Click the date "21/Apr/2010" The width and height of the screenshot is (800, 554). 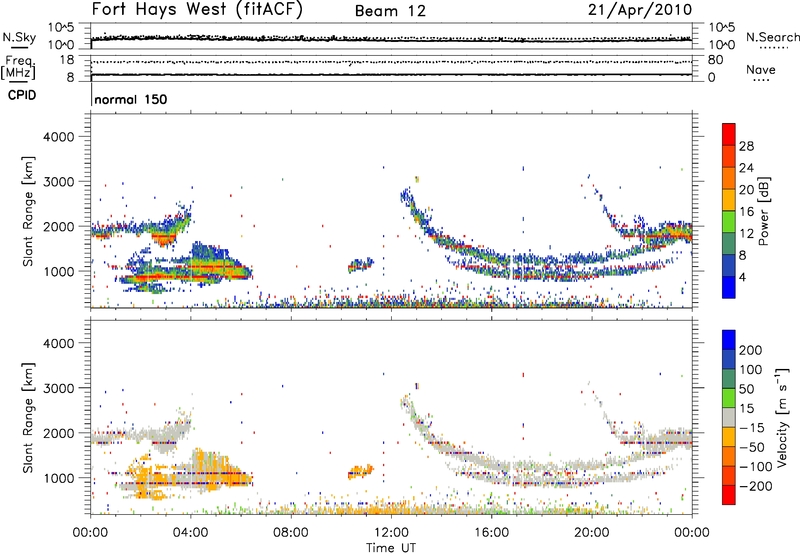pyautogui.click(x=640, y=9)
